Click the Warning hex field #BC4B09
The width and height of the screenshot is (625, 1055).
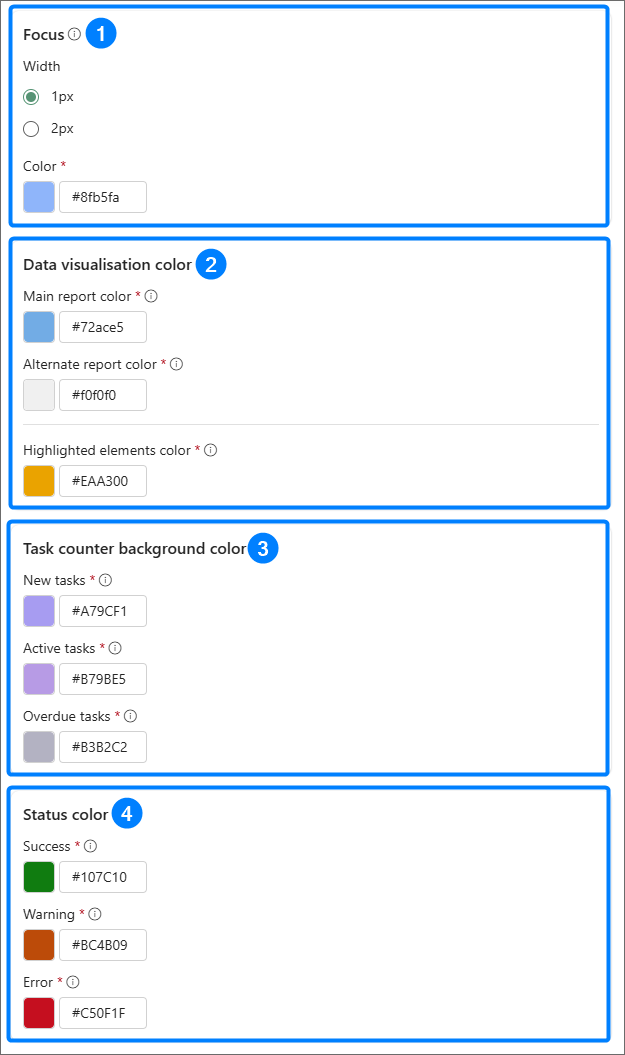[103, 945]
